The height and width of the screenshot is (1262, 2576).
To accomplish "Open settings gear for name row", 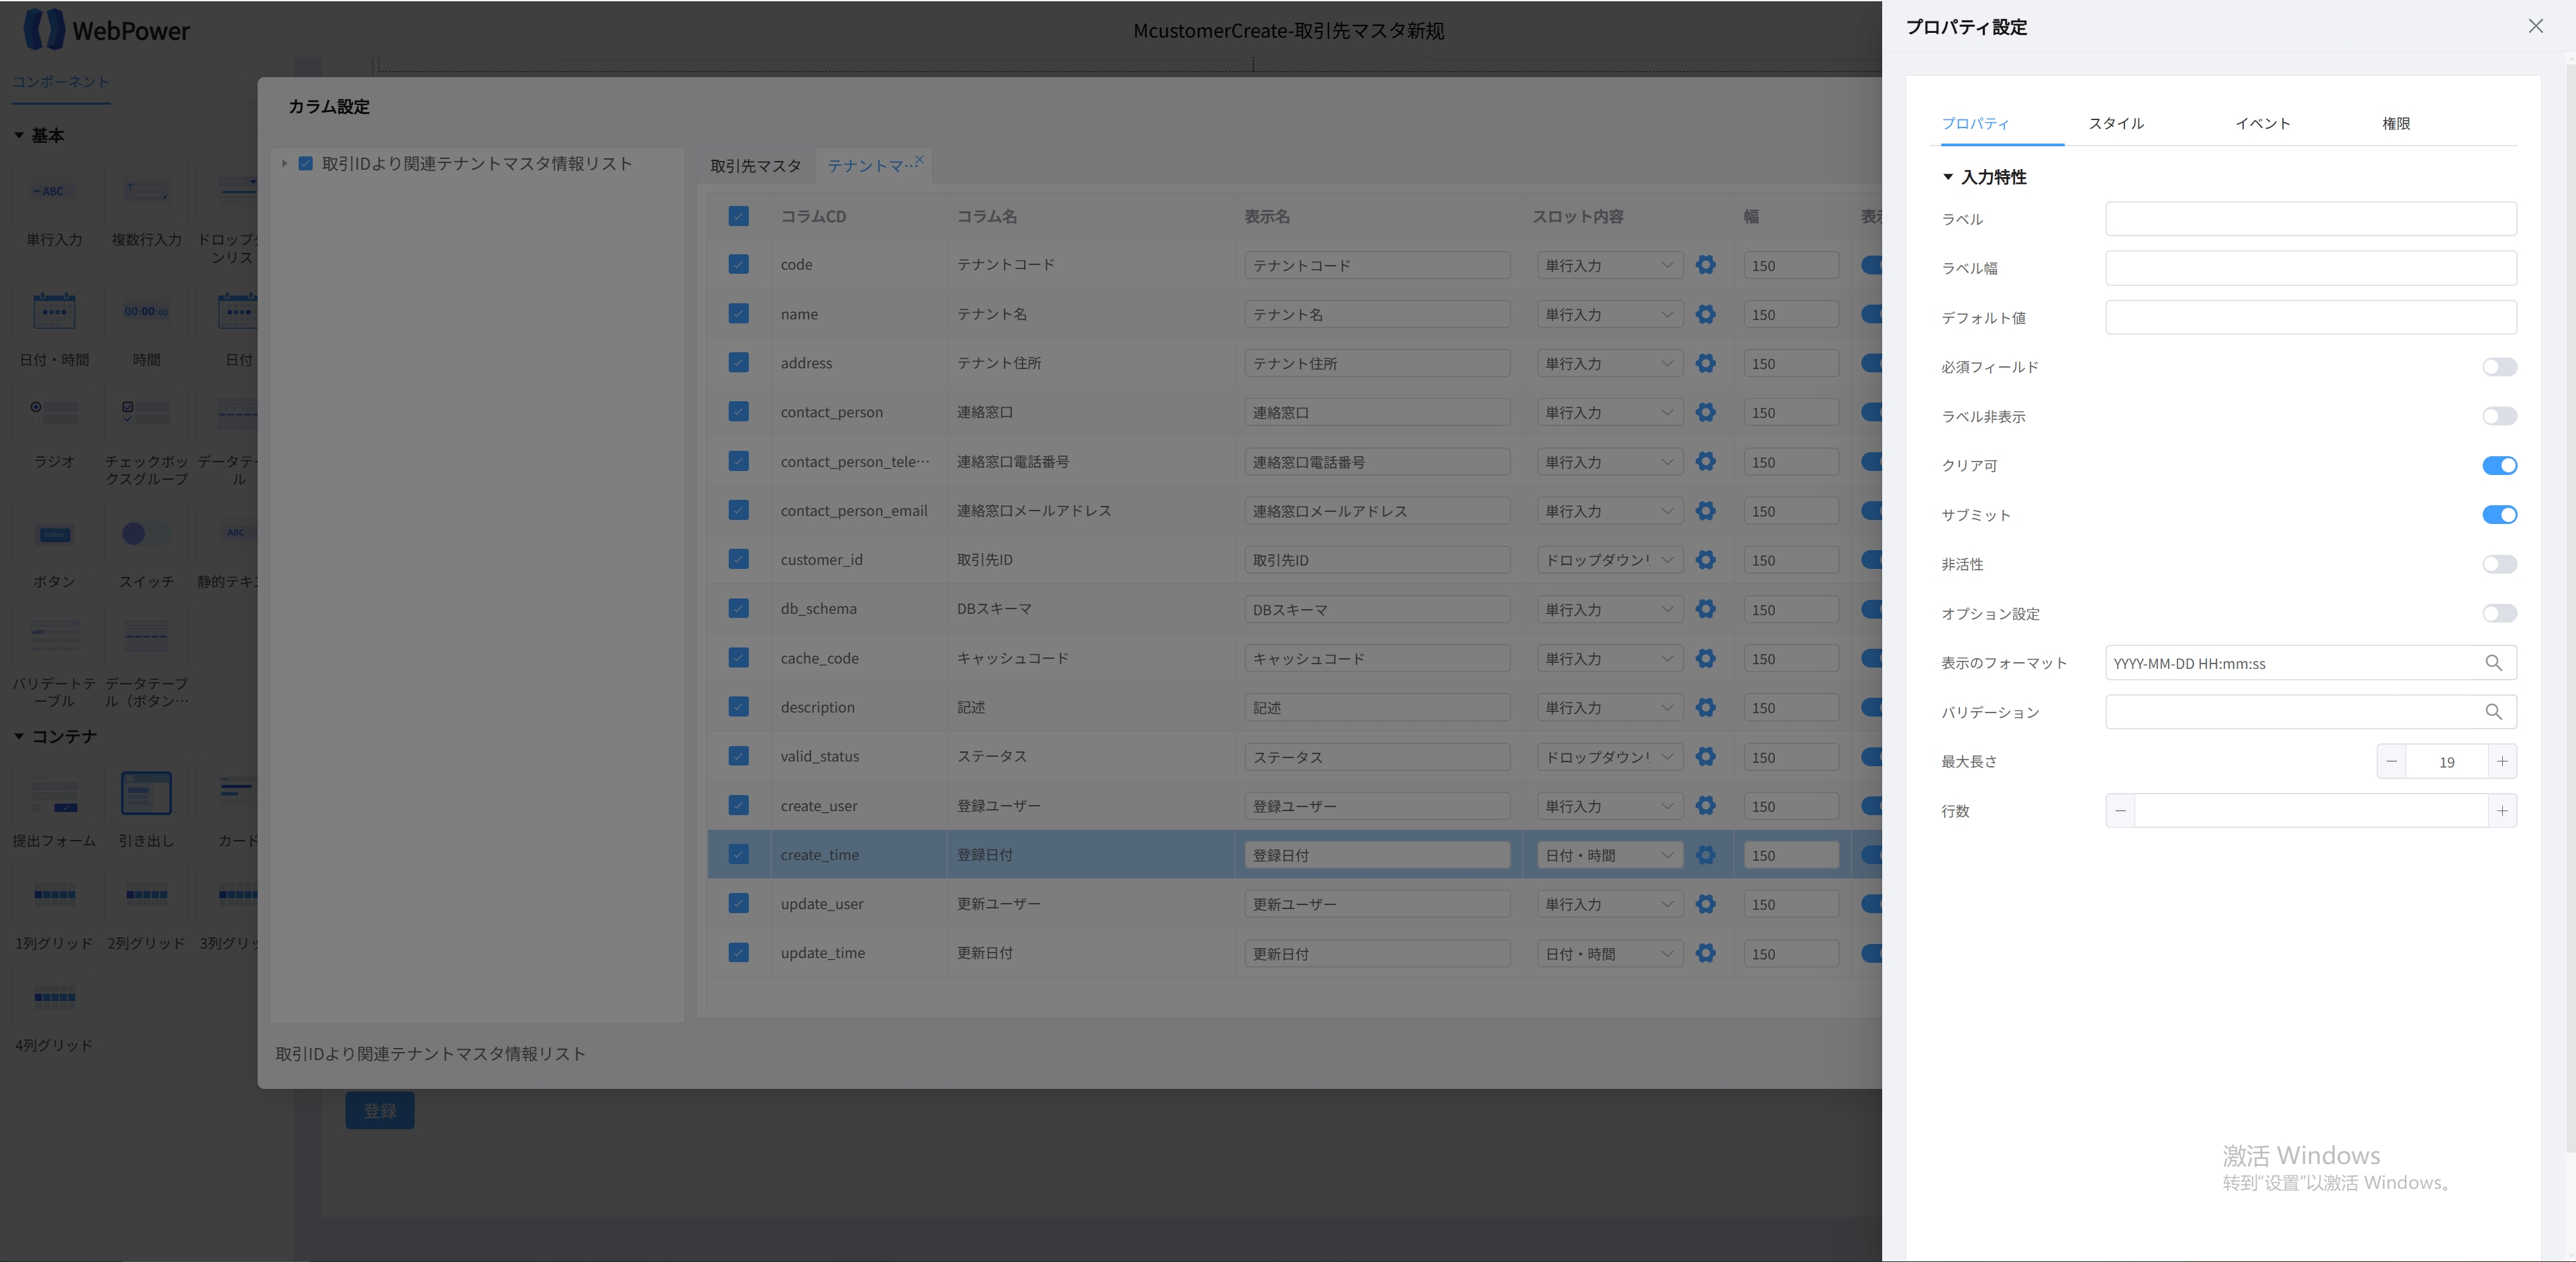I will (x=1706, y=314).
